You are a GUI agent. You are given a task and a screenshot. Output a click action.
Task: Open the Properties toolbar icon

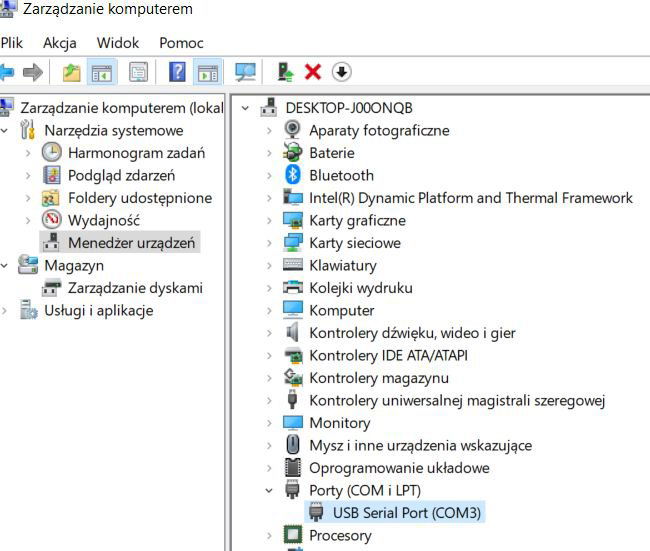(138, 72)
